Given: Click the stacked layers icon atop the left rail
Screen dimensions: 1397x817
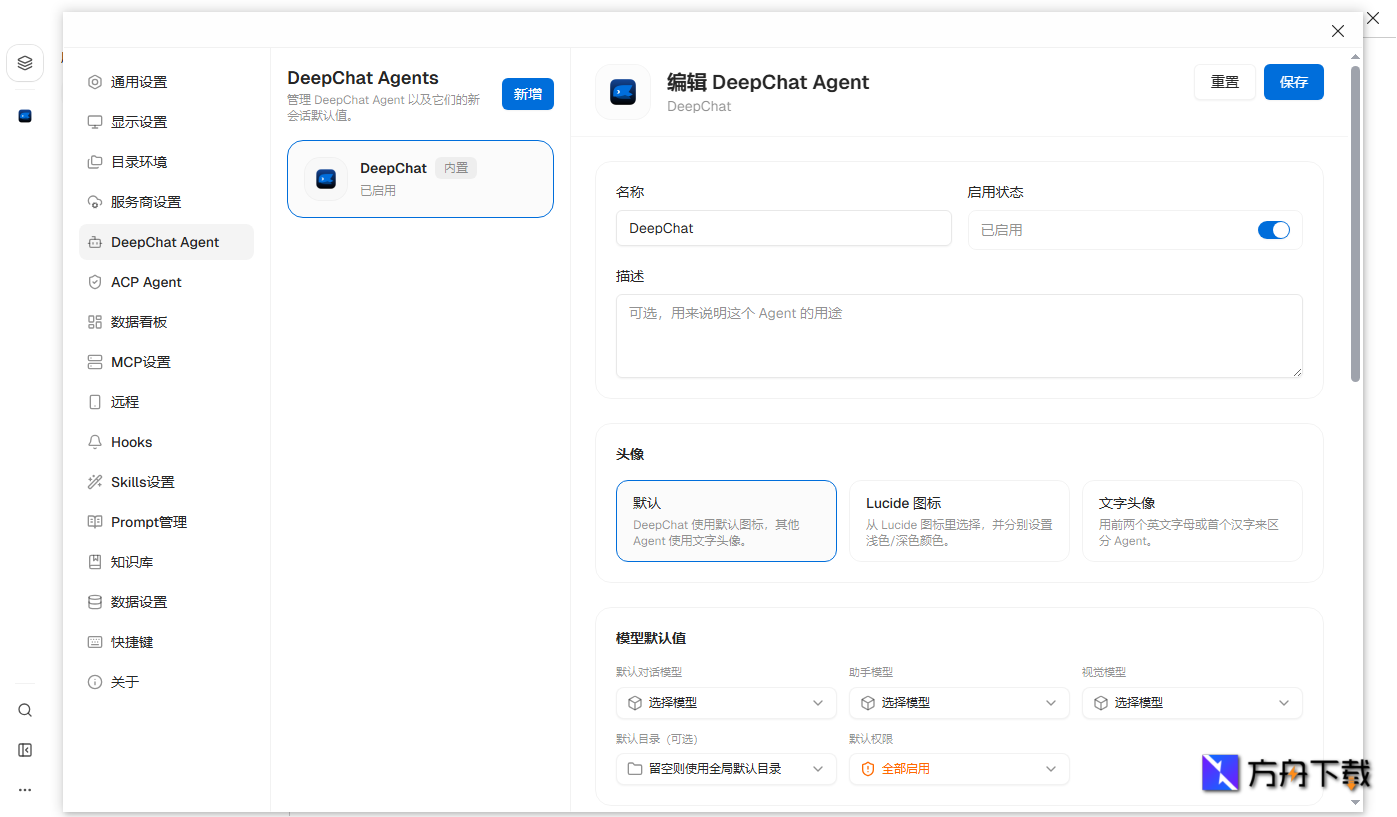Looking at the screenshot, I should click(25, 62).
